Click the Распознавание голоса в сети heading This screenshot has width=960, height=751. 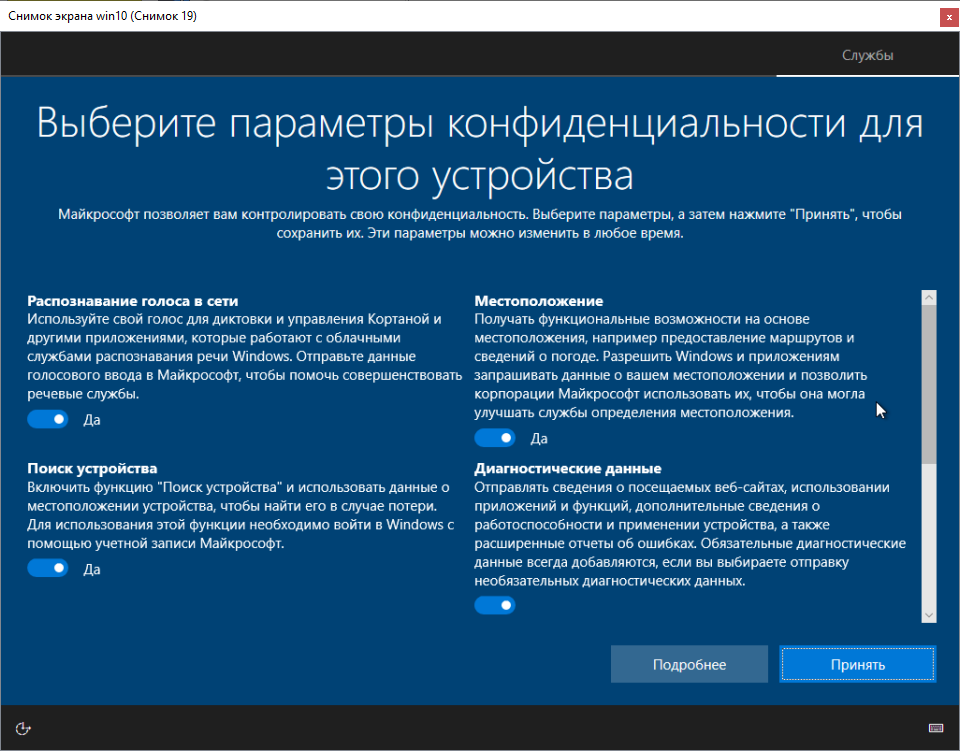(x=133, y=301)
